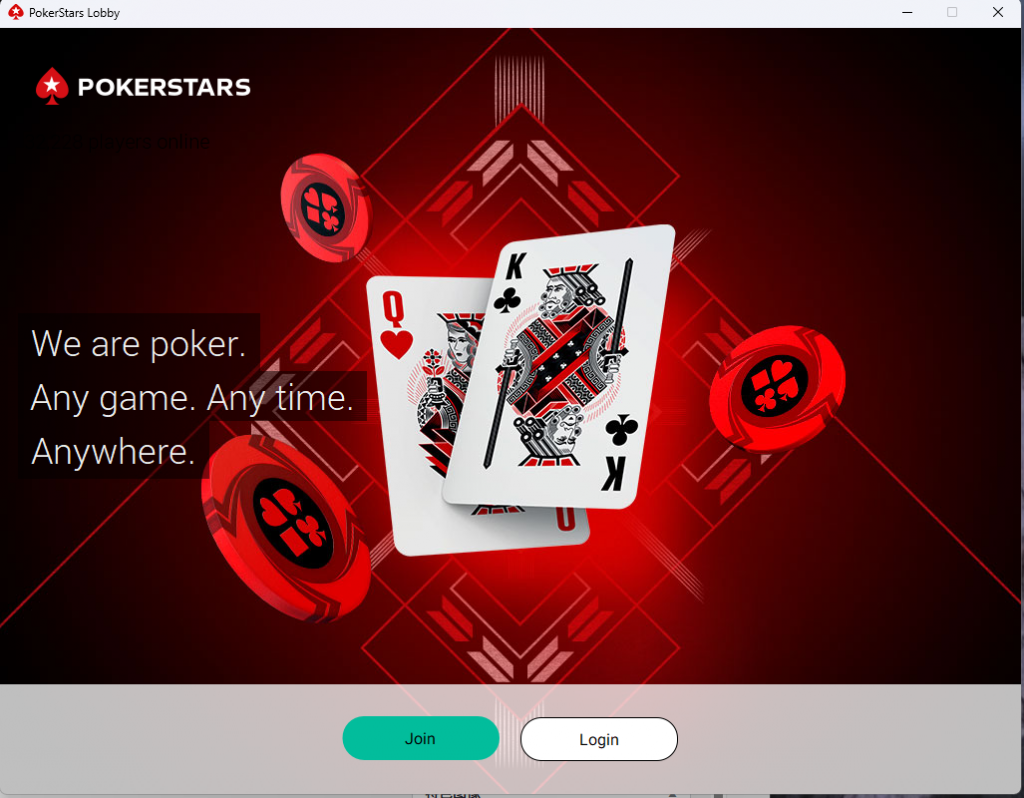Click the PokerStars spade icon in title bar
1024x798 pixels.
[16, 12]
